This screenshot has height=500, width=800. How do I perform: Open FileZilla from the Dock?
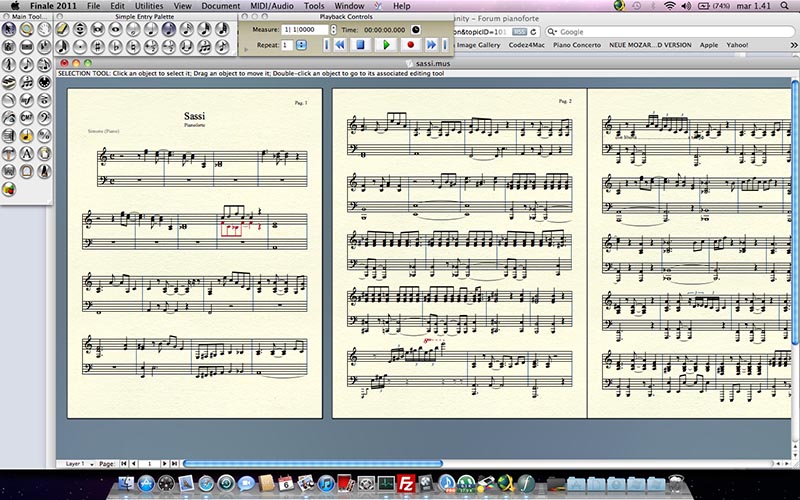coord(406,483)
